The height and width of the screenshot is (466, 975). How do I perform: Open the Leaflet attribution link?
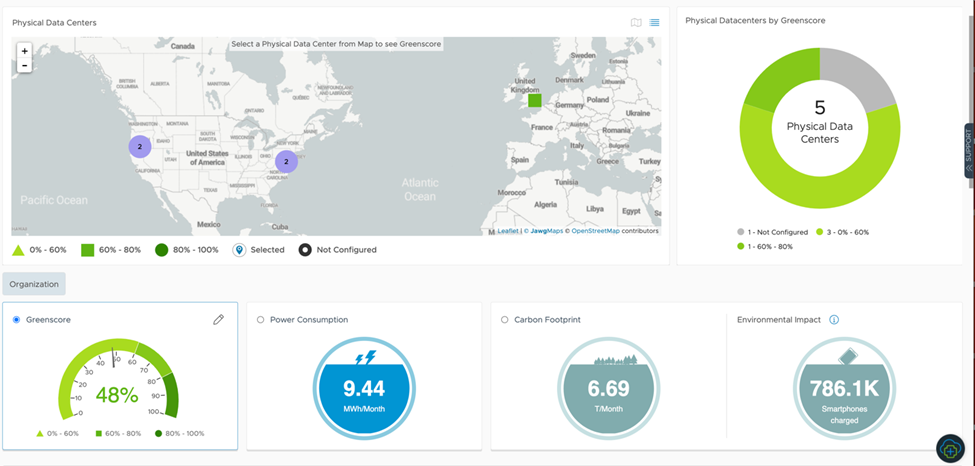click(509, 231)
